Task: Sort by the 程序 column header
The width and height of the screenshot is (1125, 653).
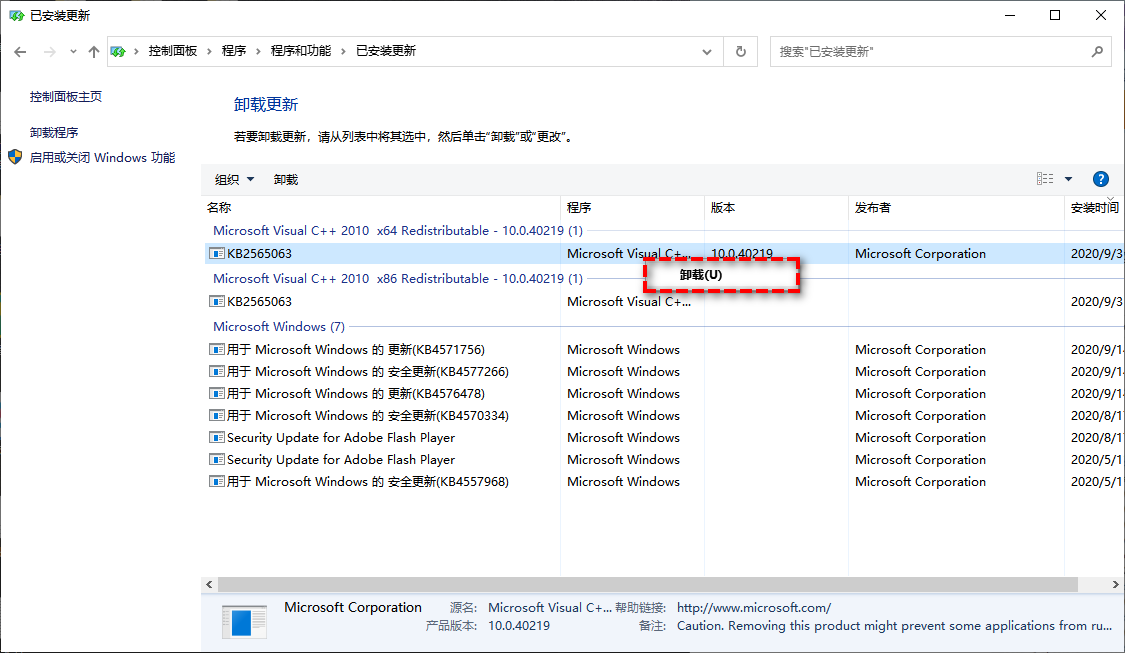Action: point(632,208)
